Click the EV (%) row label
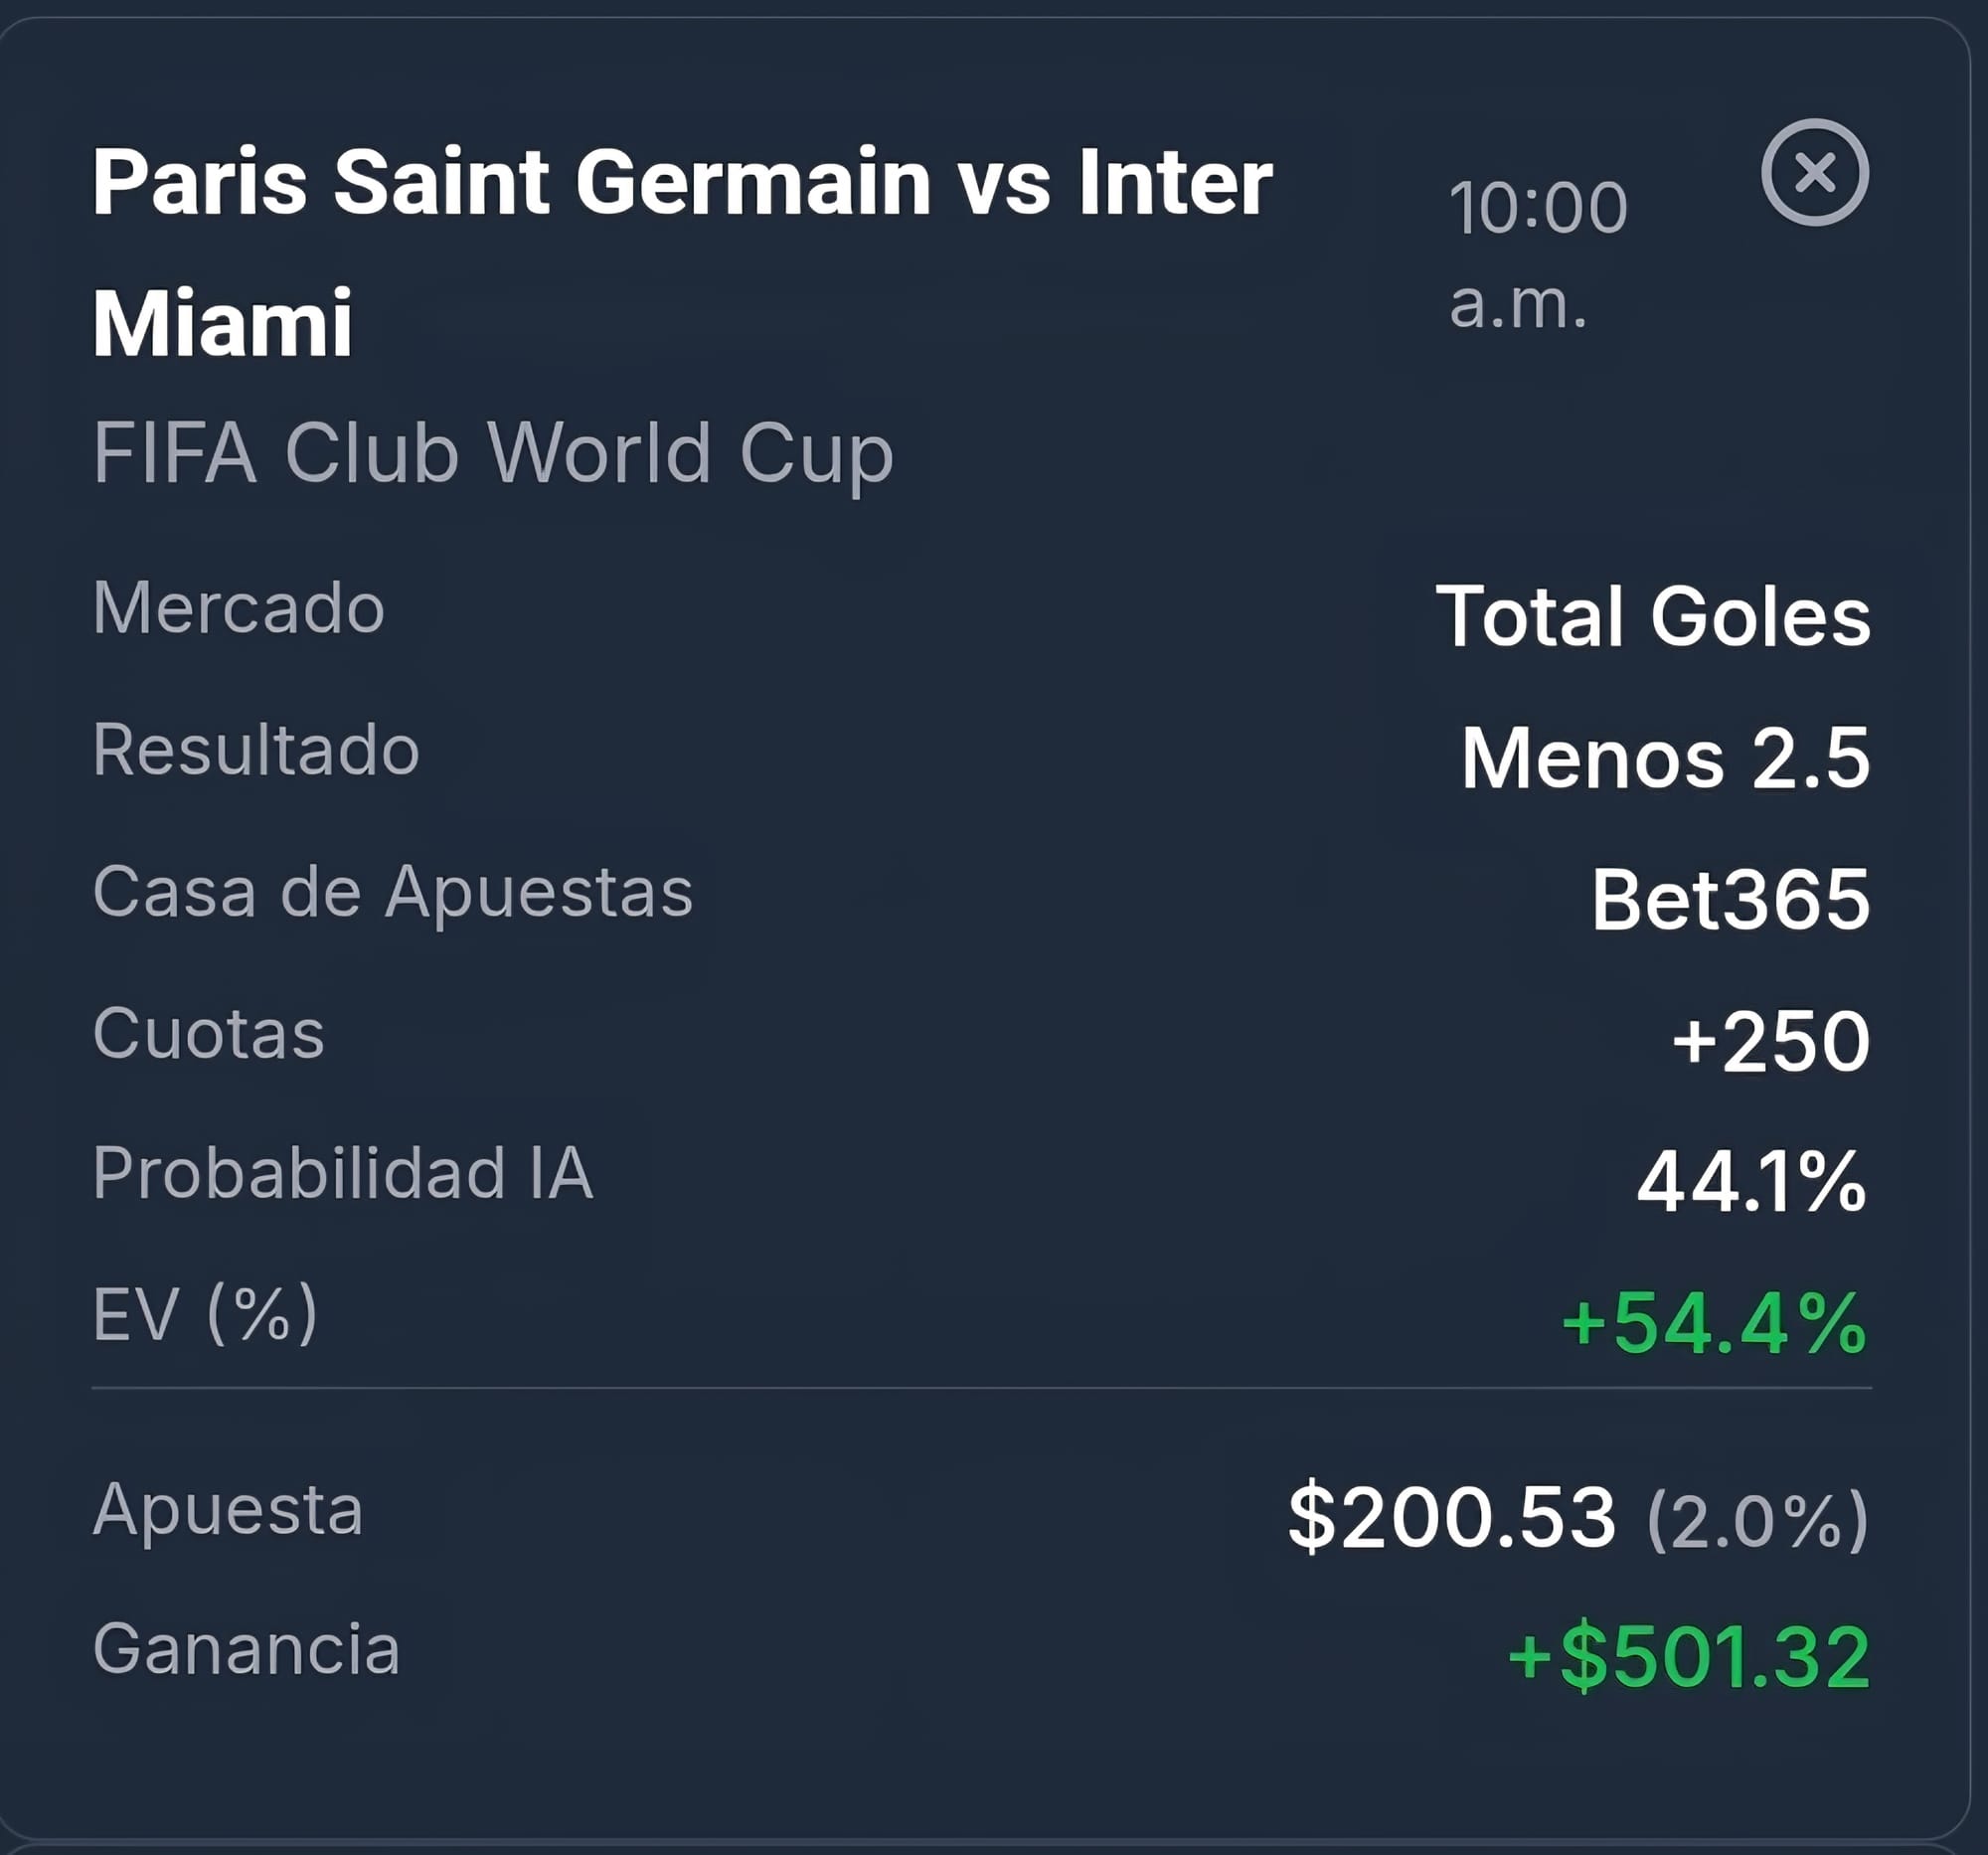The height and width of the screenshot is (1855, 1988). [x=205, y=1314]
